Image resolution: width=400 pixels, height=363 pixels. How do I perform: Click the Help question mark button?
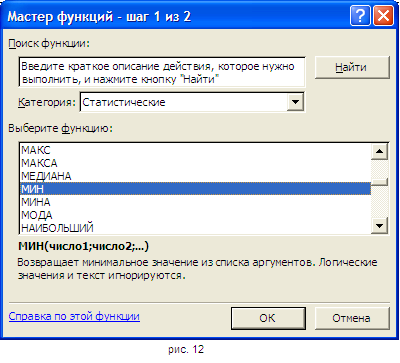tap(360, 15)
